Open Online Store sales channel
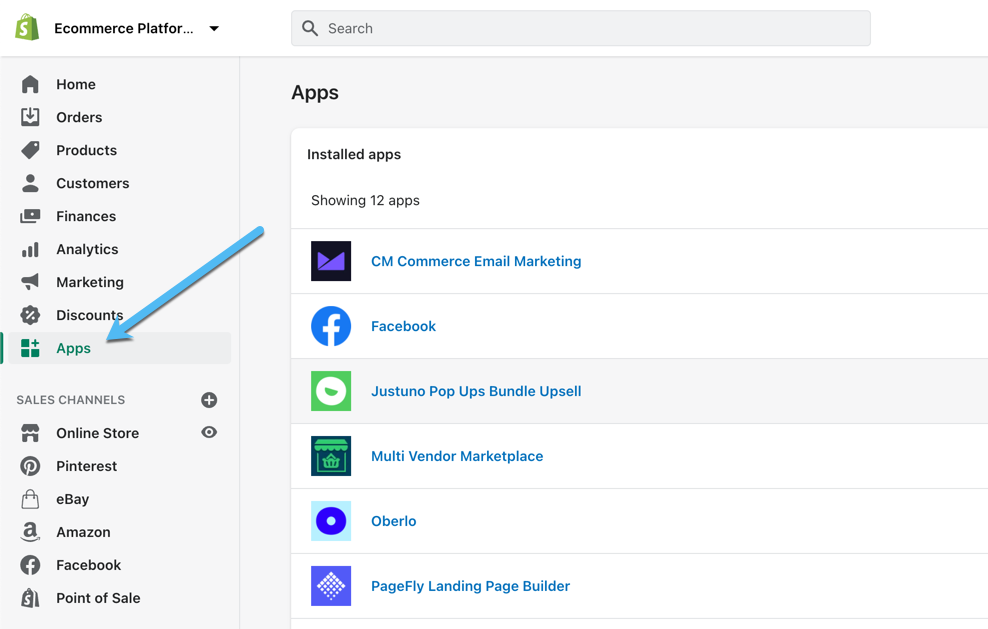Image resolution: width=988 pixels, height=629 pixels. 98,433
